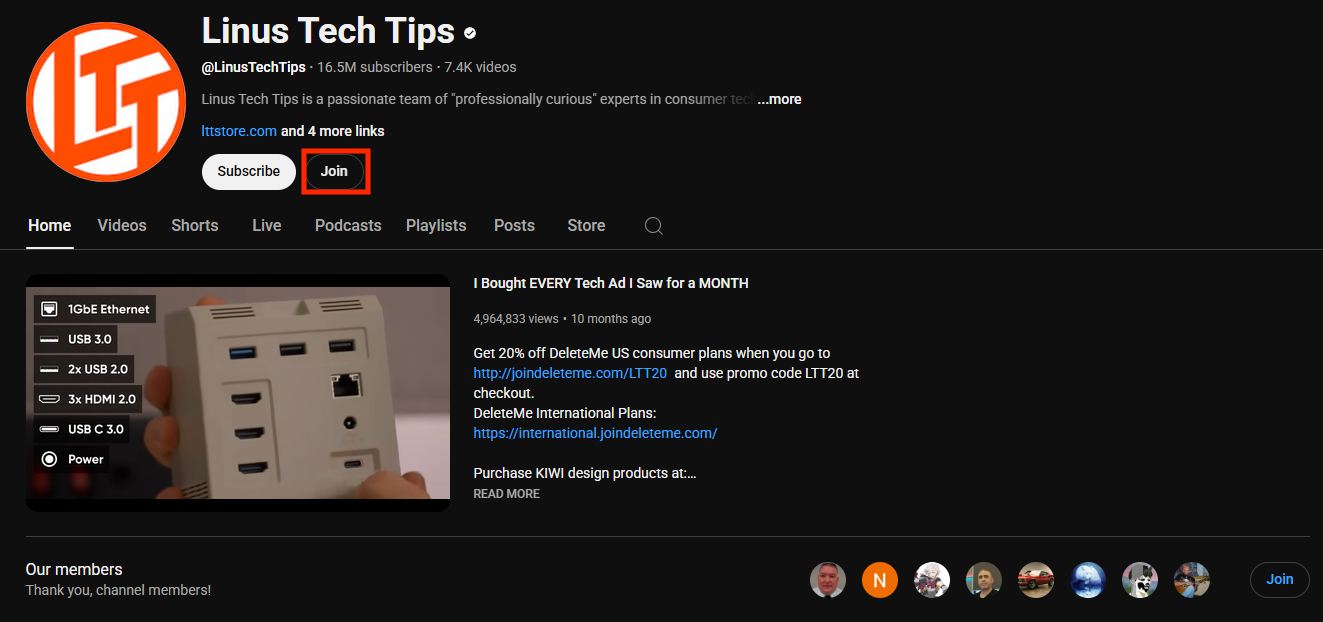The width and height of the screenshot is (1323, 622).
Task: Open the lttstore.com link
Action: tap(238, 130)
